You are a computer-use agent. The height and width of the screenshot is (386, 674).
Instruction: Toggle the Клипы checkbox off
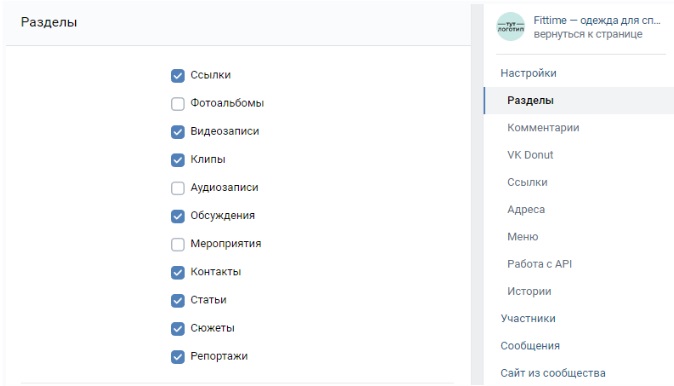(x=178, y=160)
